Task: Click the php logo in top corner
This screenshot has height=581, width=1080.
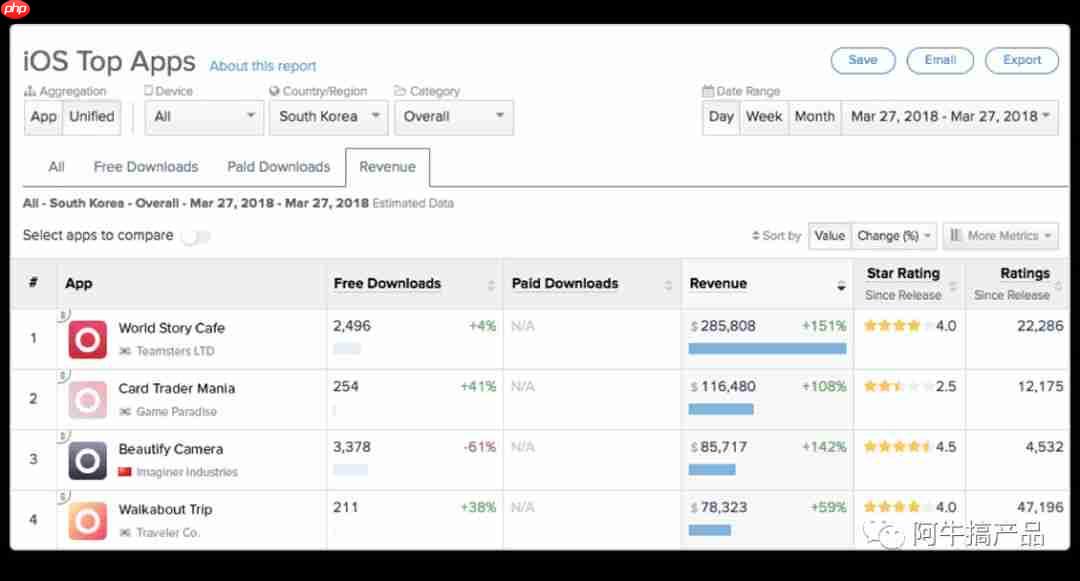Action: pyautogui.click(x=15, y=9)
